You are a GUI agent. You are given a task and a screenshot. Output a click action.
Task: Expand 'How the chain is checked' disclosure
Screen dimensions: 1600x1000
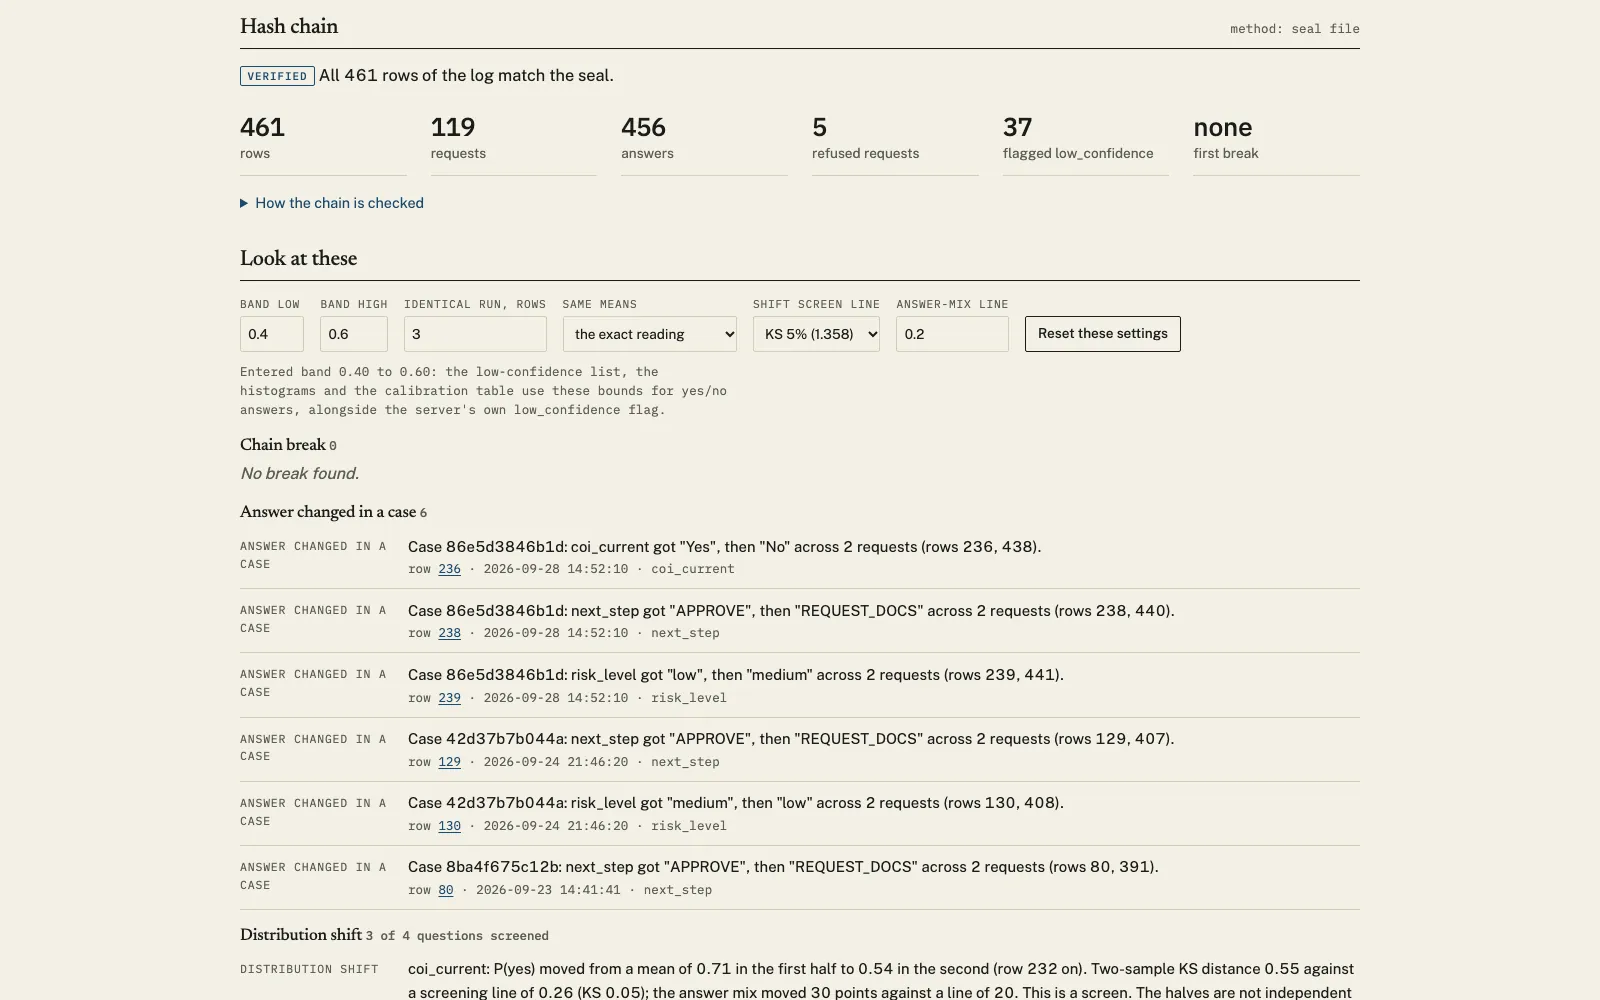pos(332,203)
